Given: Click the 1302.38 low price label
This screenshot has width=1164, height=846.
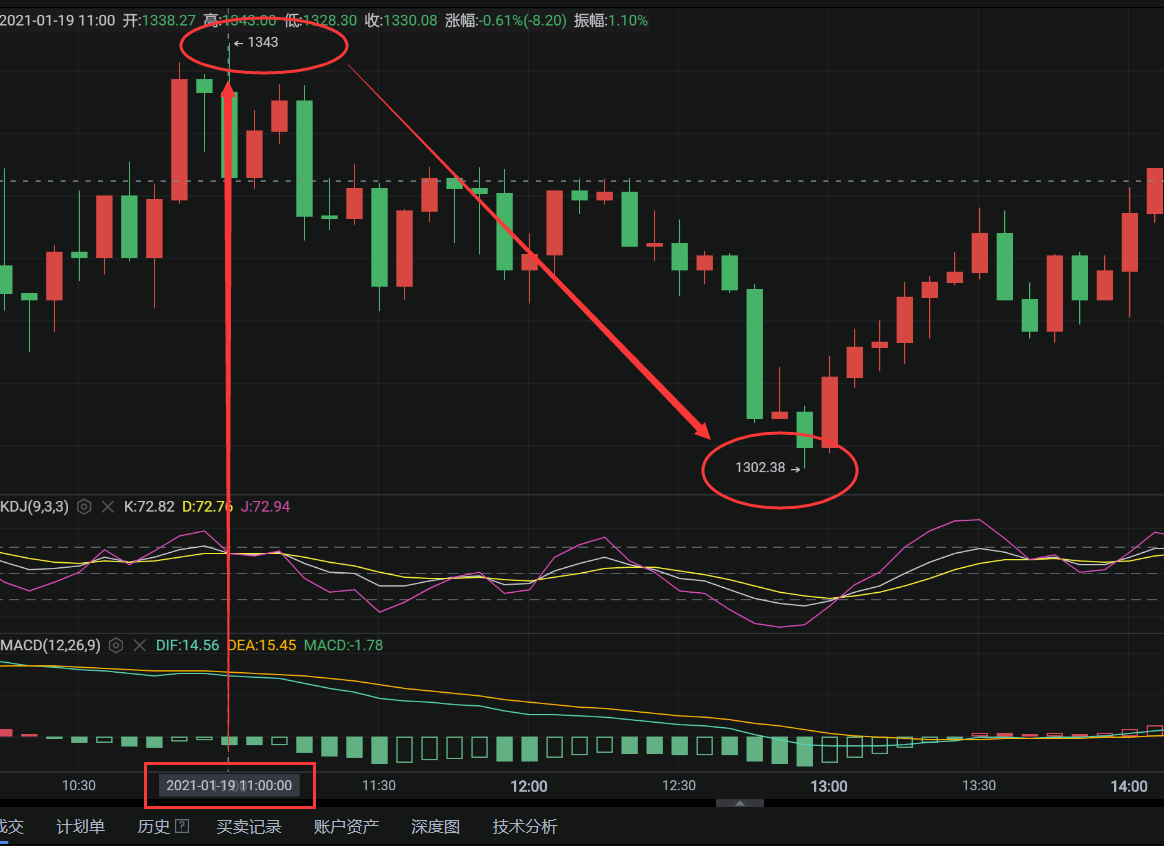Looking at the screenshot, I should coord(760,468).
